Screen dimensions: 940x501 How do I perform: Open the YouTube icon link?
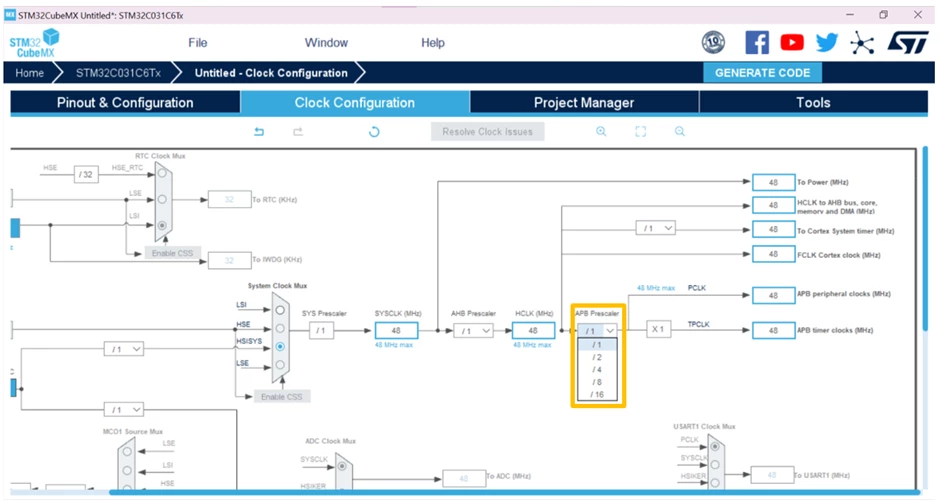tap(792, 43)
